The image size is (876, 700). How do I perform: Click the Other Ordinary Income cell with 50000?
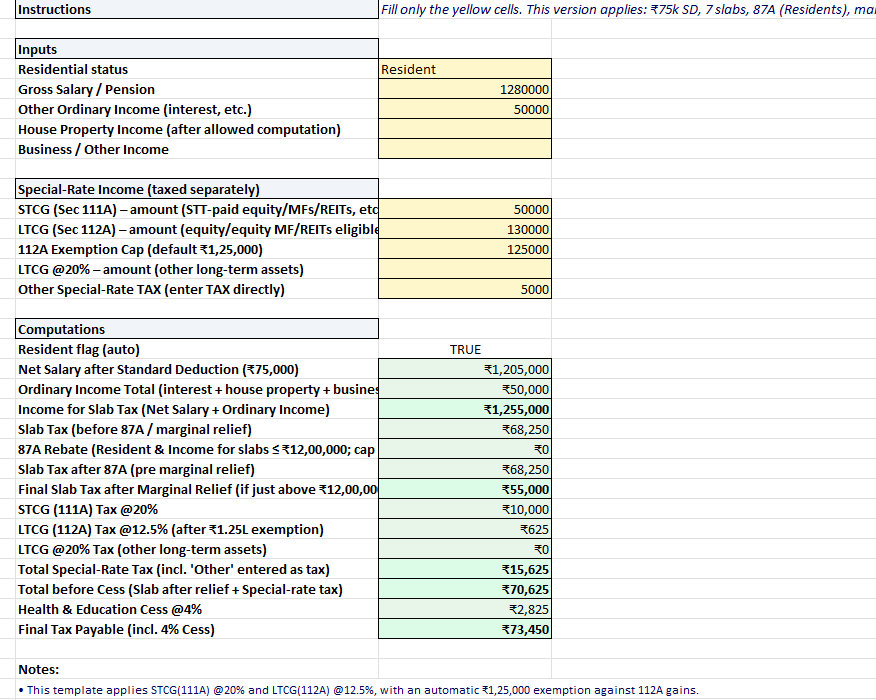(464, 109)
